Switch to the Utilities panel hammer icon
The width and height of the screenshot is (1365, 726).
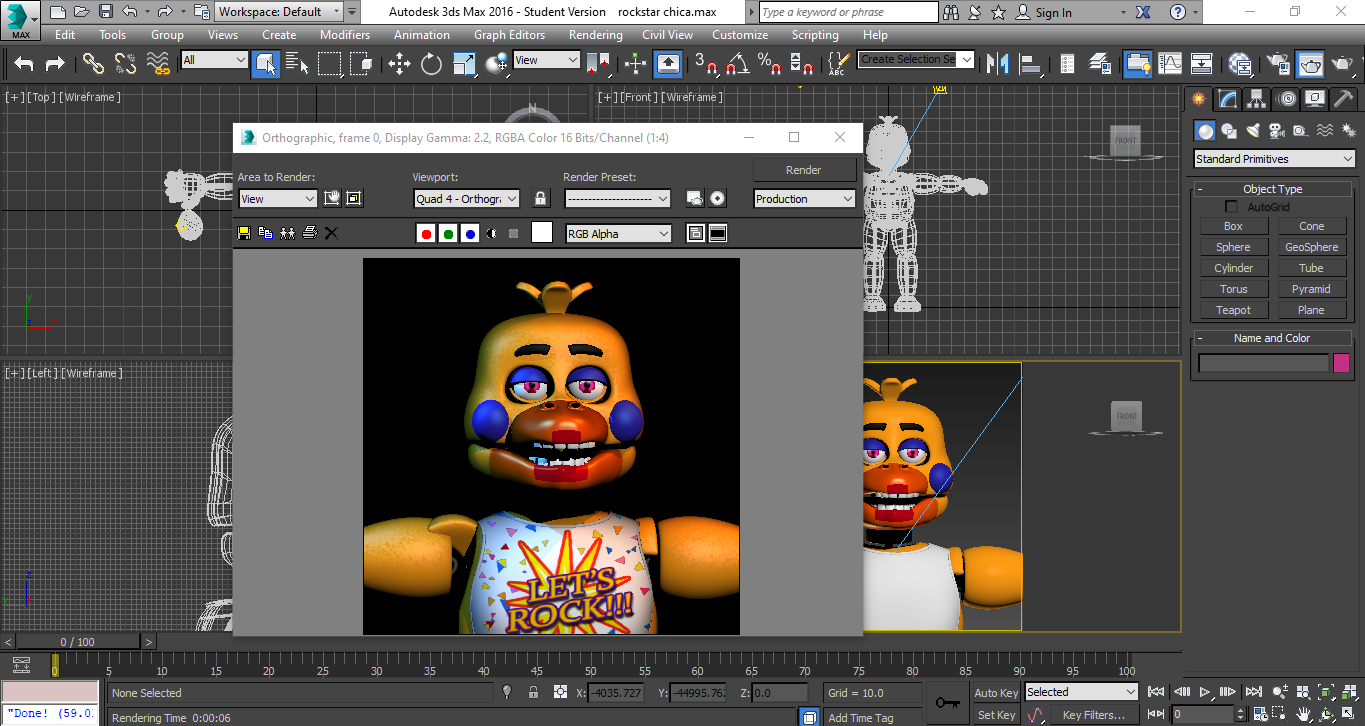[1342, 99]
